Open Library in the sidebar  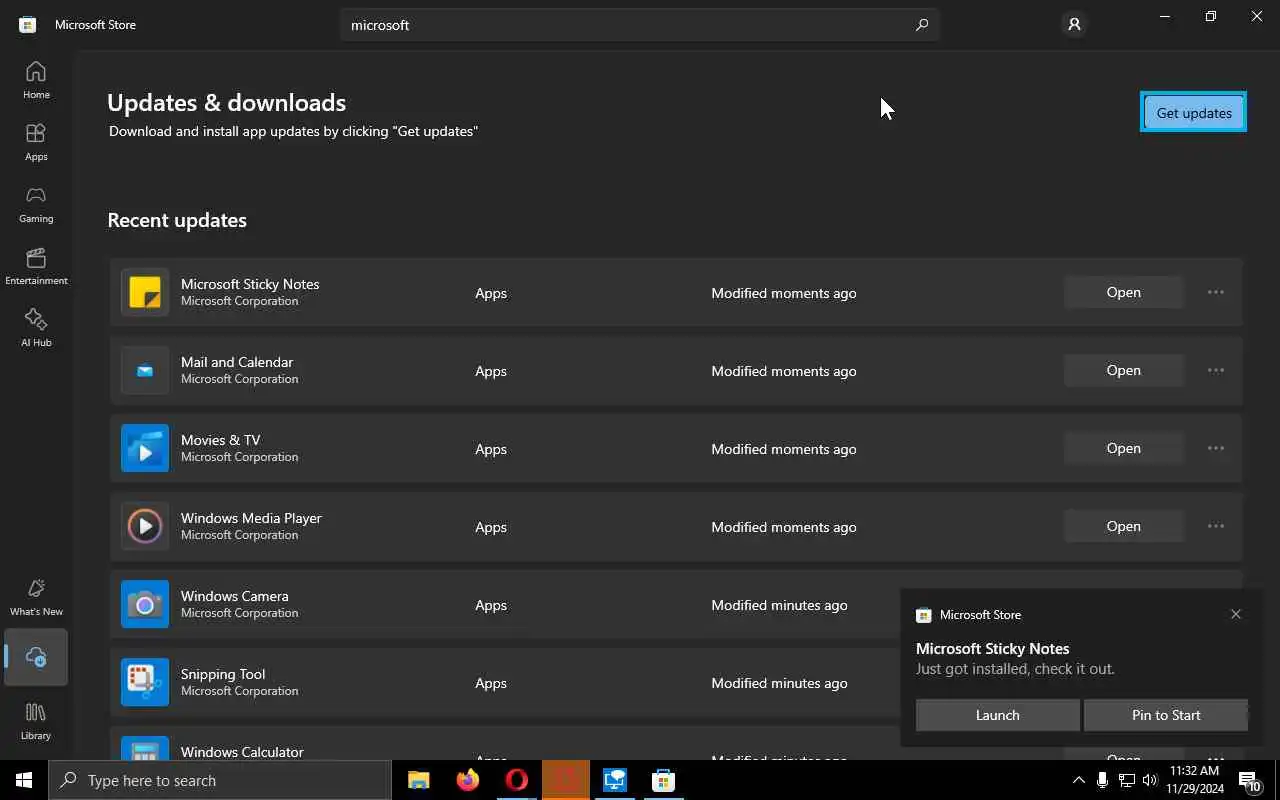(x=36, y=721)
